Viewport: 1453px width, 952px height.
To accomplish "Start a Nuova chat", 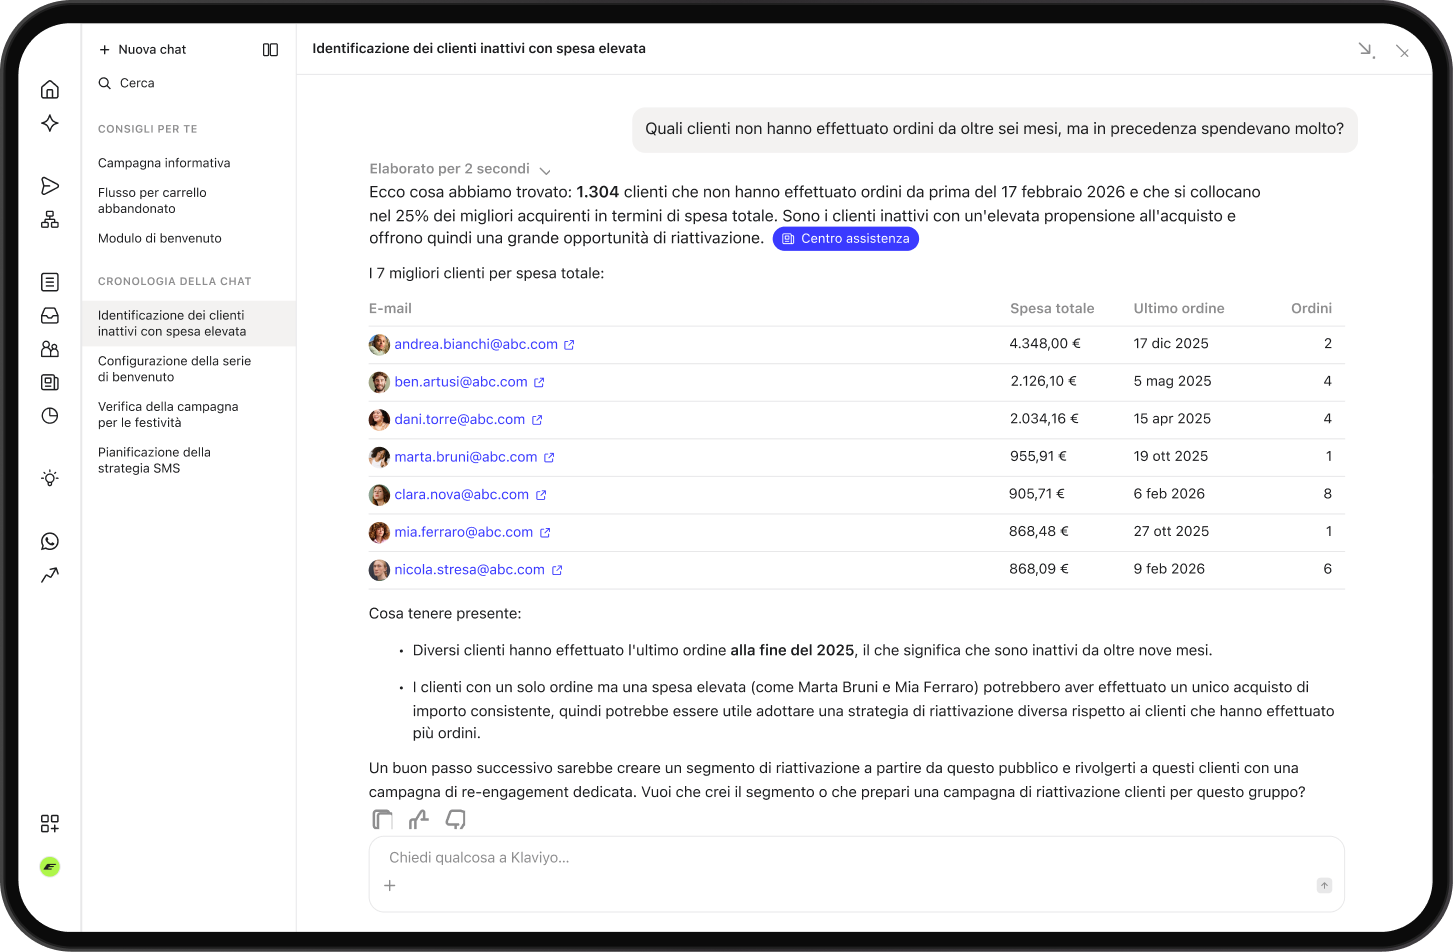I will 143,50.
